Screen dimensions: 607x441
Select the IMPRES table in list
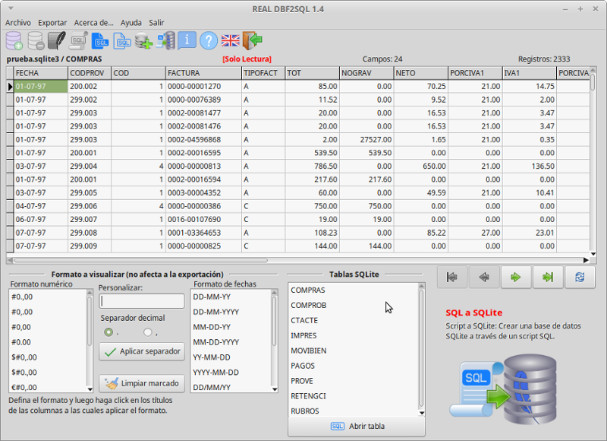[304, 336]
